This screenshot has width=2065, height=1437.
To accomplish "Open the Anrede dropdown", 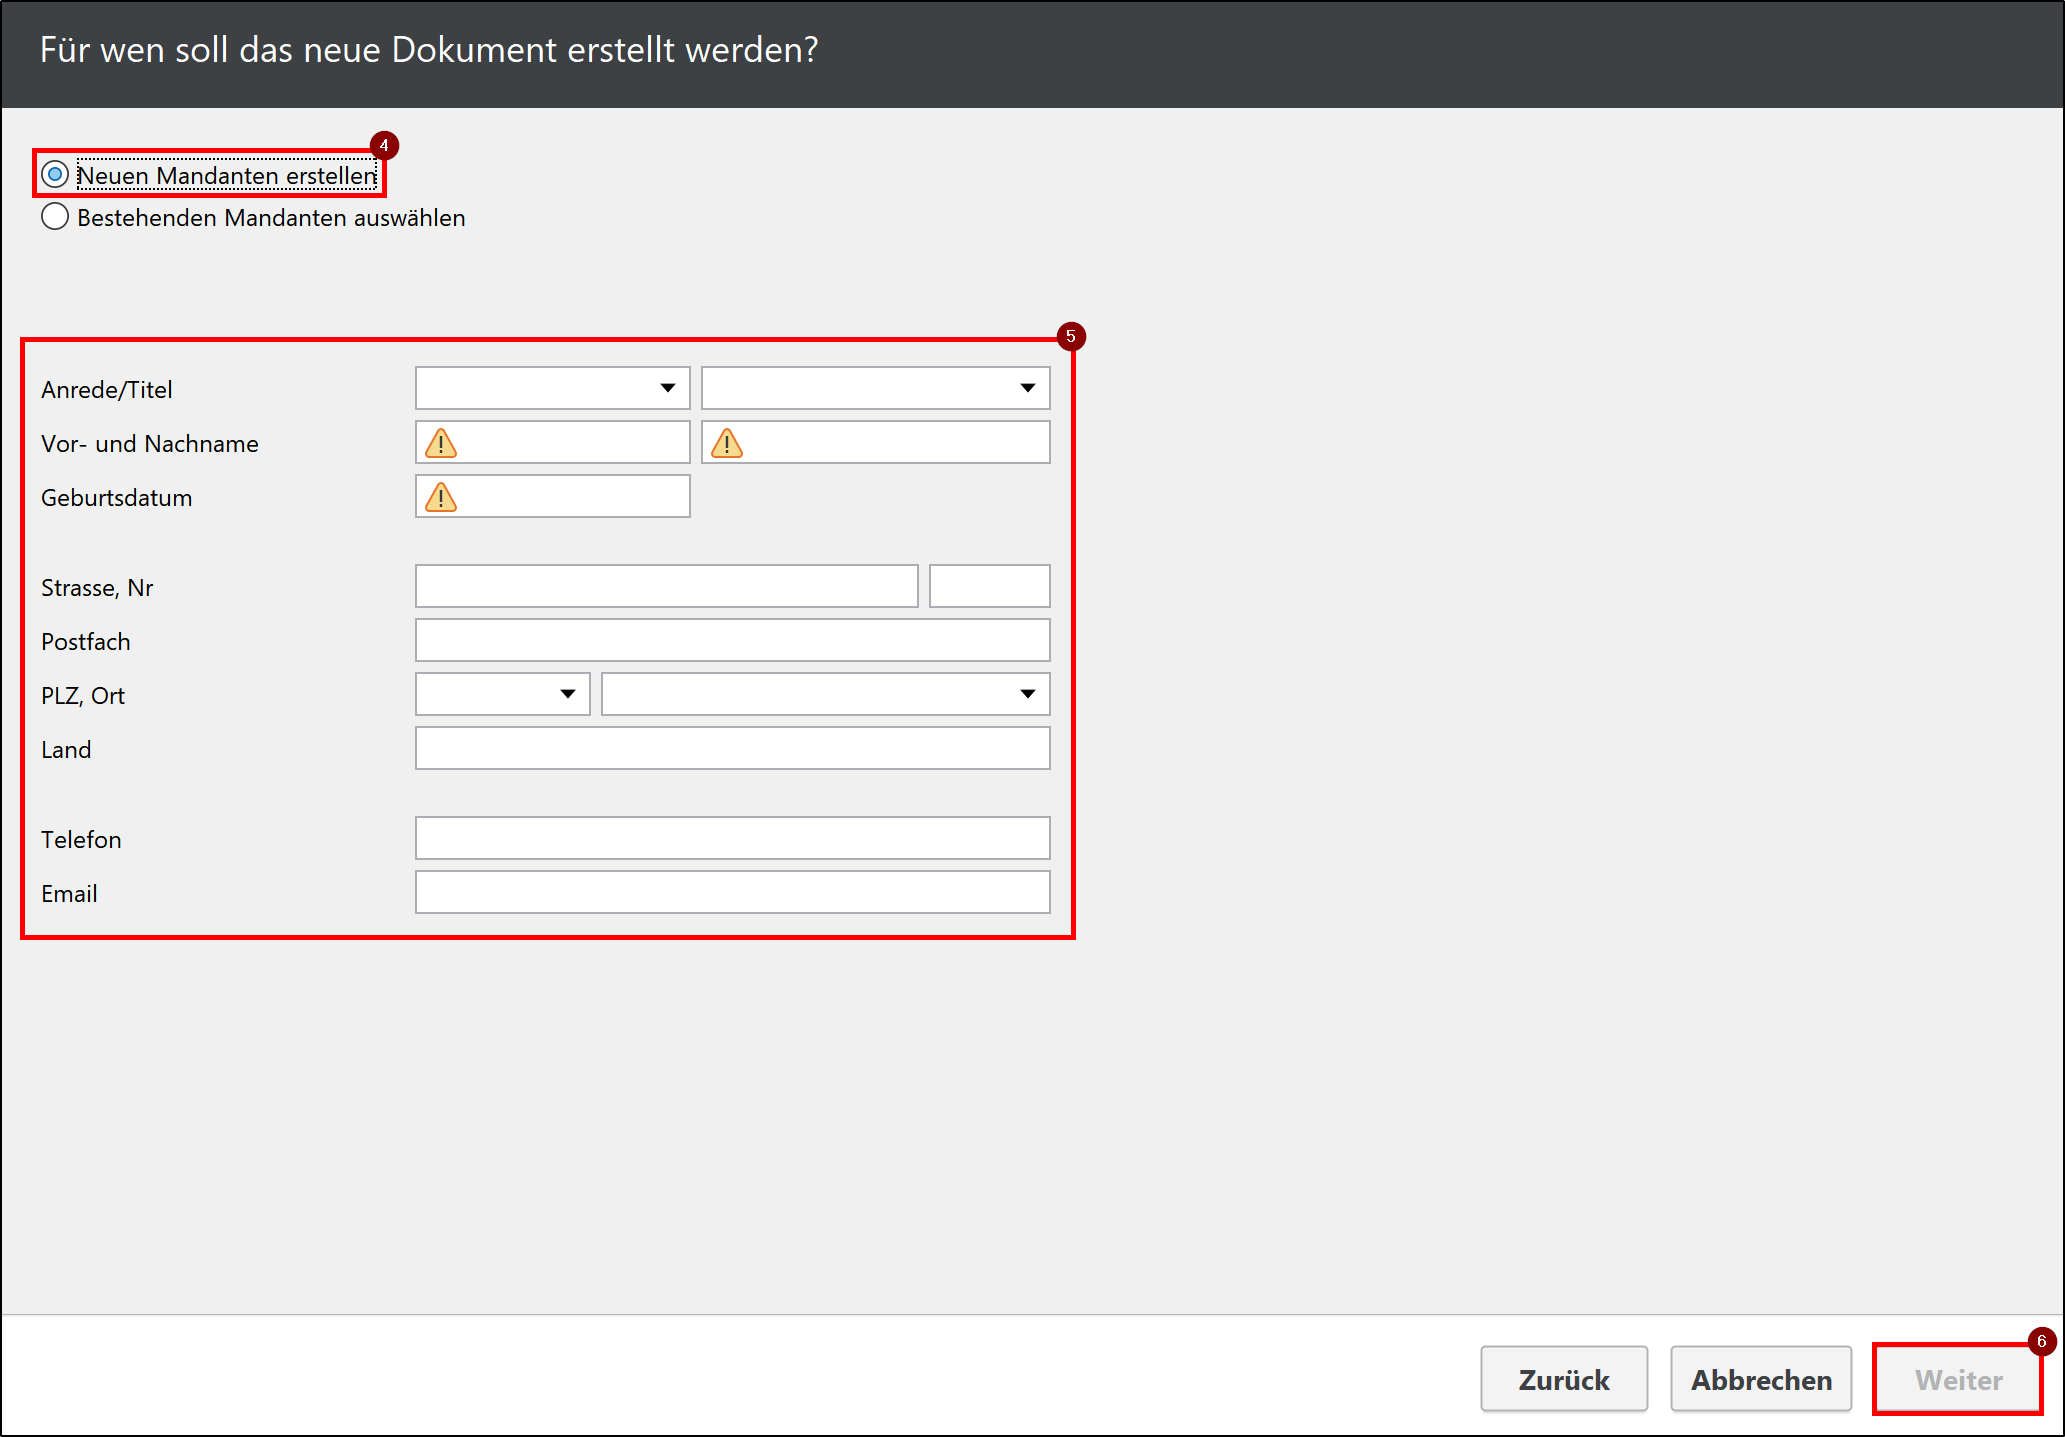I will click(x=667, y=388).
